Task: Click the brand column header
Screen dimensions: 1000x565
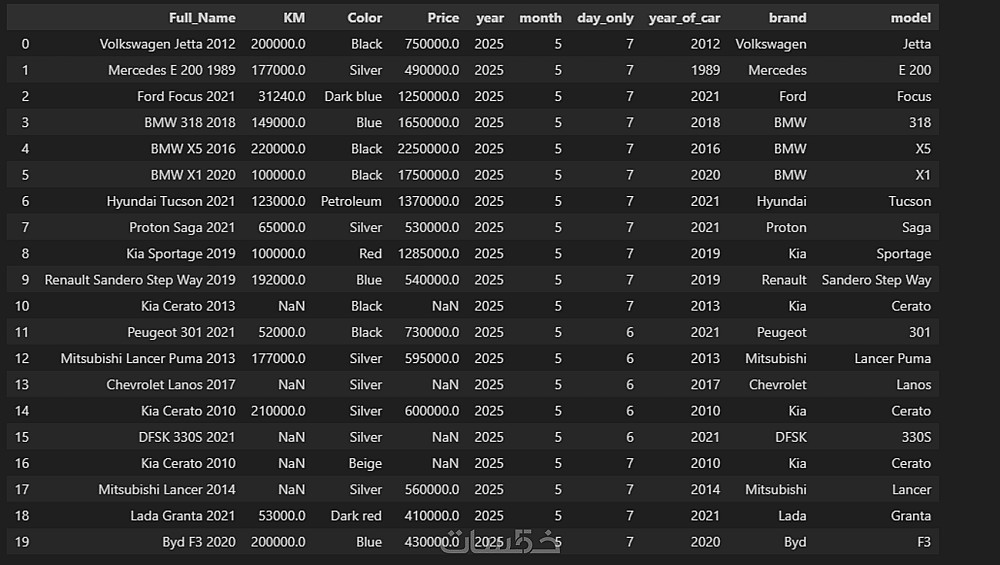Action: point(788,18)
